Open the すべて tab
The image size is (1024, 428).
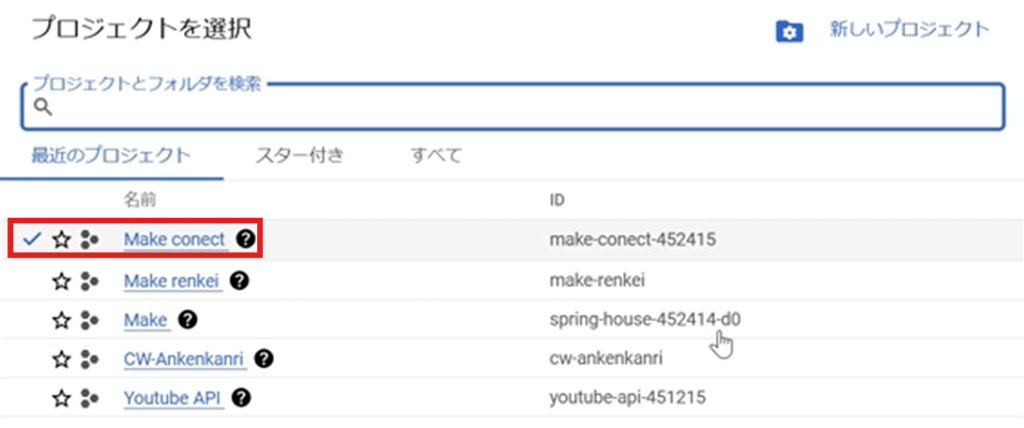click(436, 155)
